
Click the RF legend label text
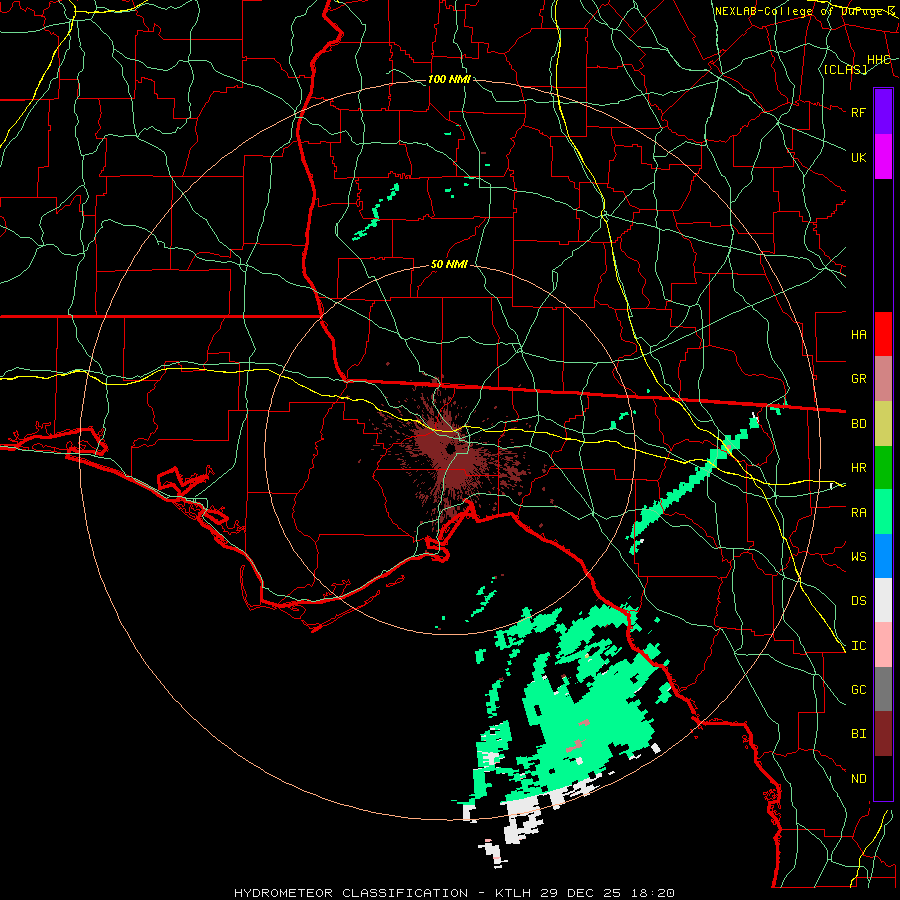pyautogui.click(x=858, y=112)
